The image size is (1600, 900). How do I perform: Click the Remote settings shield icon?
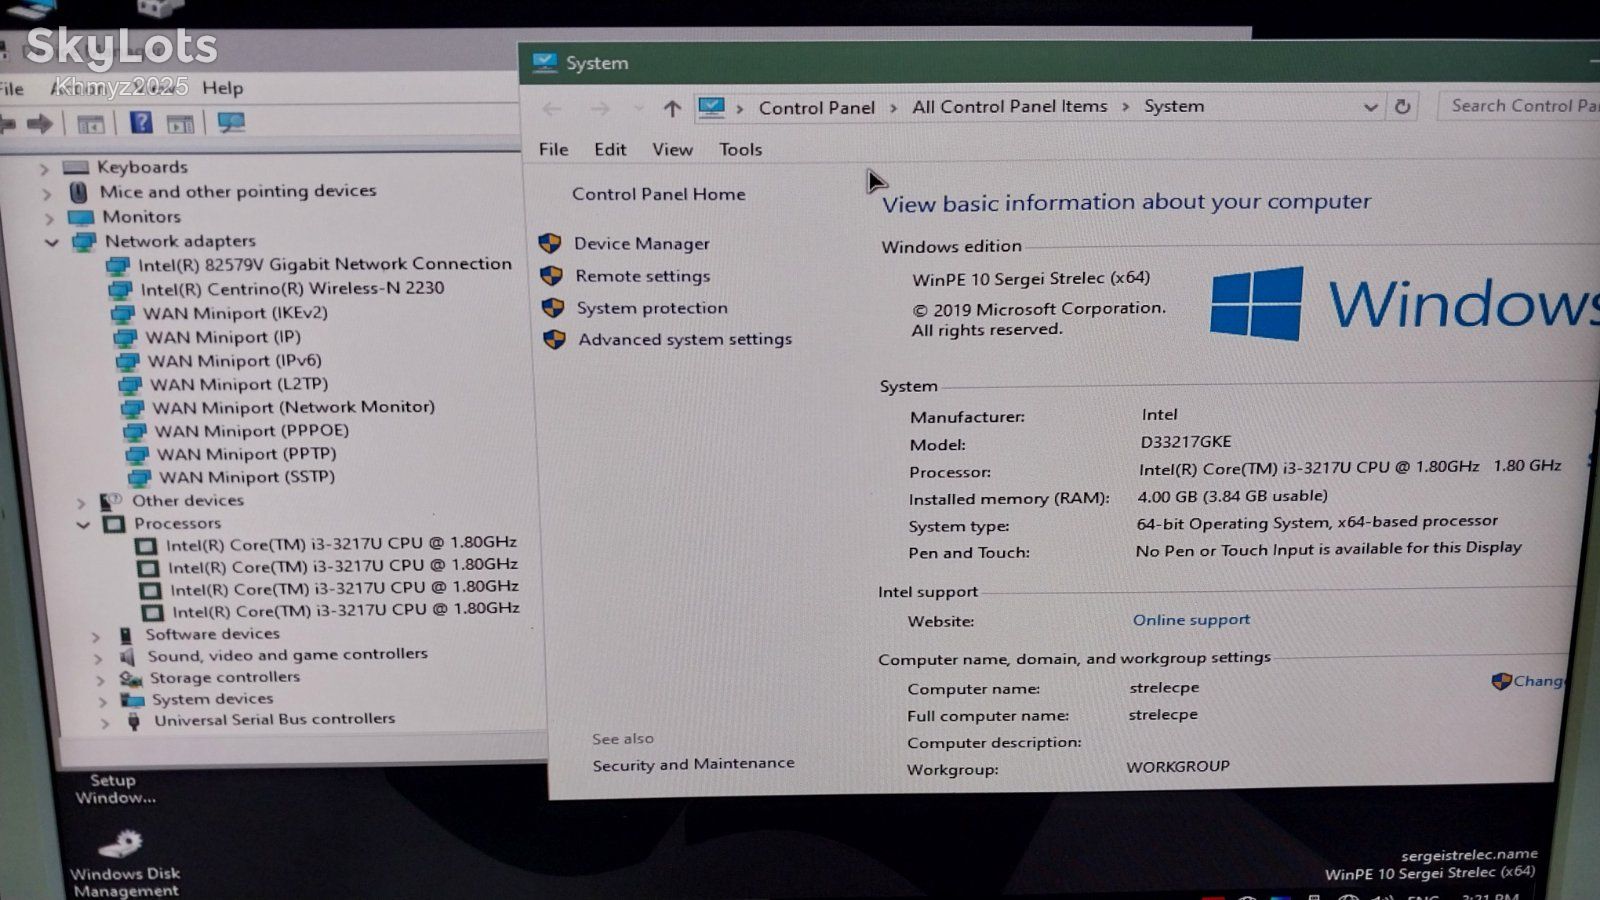point(551,276)
